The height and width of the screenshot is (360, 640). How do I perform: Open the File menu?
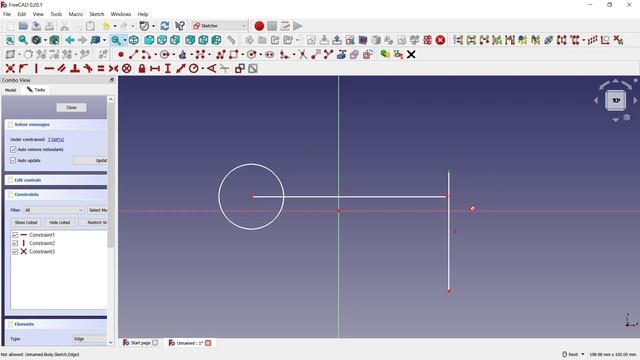click(x=7, y=14)
